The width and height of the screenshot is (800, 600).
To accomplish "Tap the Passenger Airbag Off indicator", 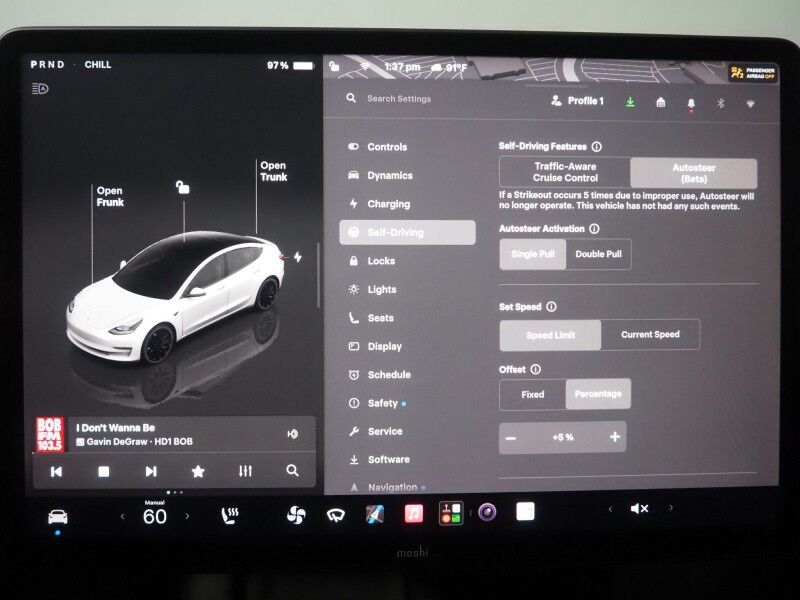I will (x=753, y=73).
